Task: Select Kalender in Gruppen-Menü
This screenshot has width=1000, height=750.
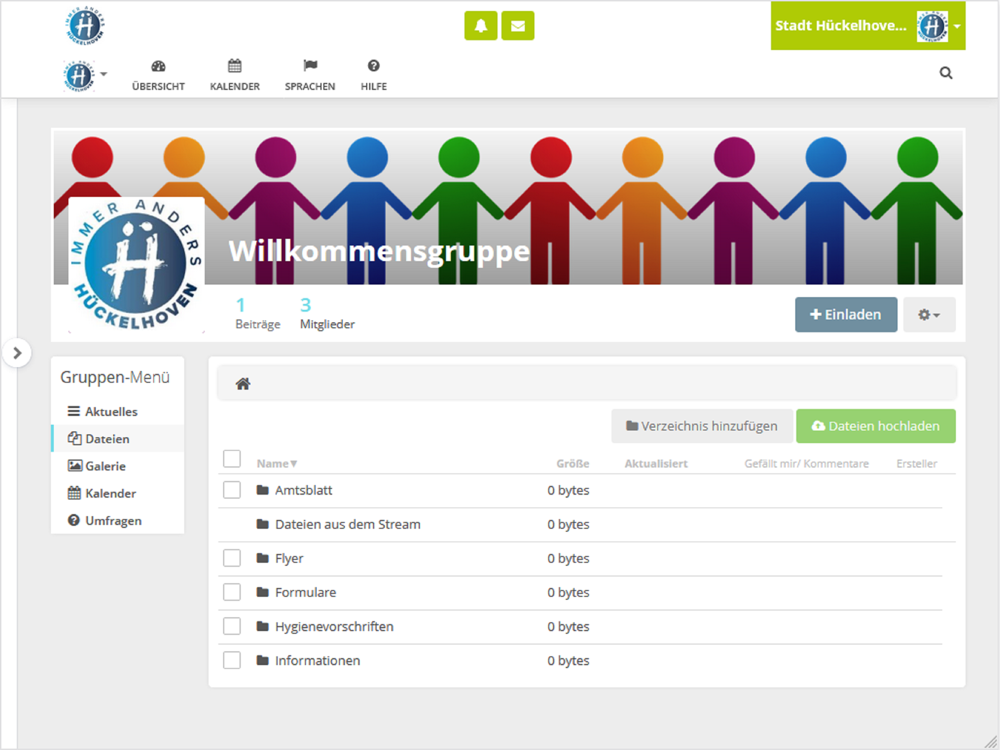Action: coord(117,494)
